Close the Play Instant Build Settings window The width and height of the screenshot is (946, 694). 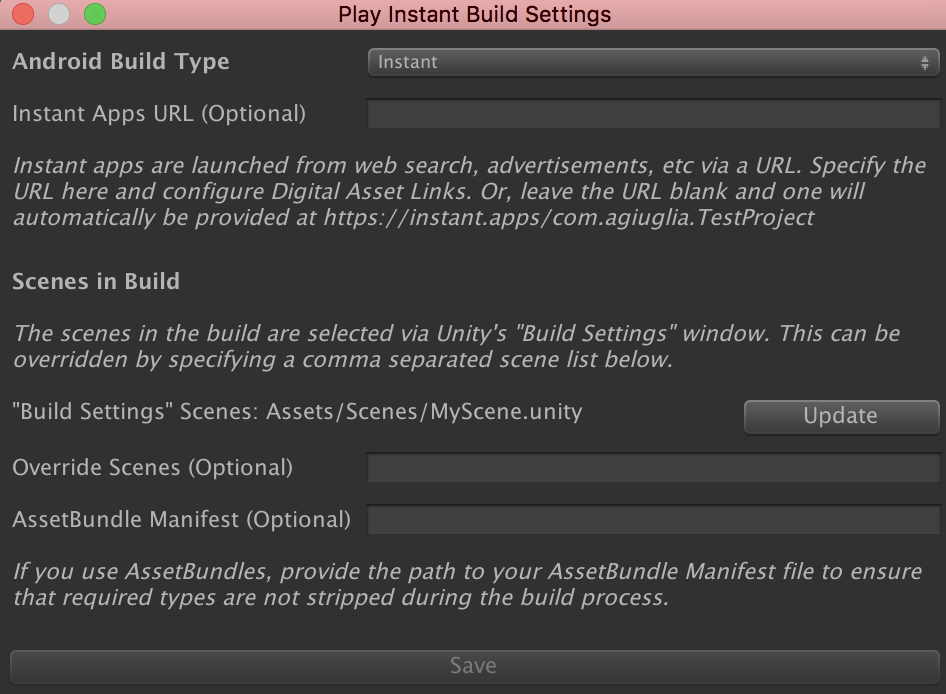pos(23,14)
